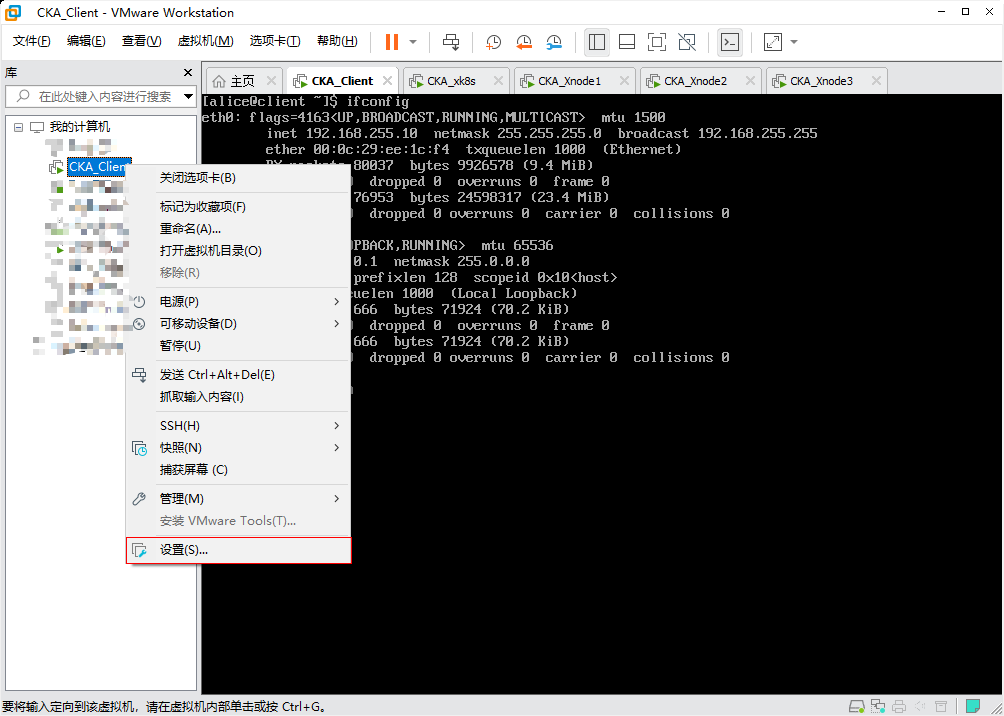Switch to the CKA_xk8s tab
The height and width of the screenshot is (716, 1004).
(451, 81)
